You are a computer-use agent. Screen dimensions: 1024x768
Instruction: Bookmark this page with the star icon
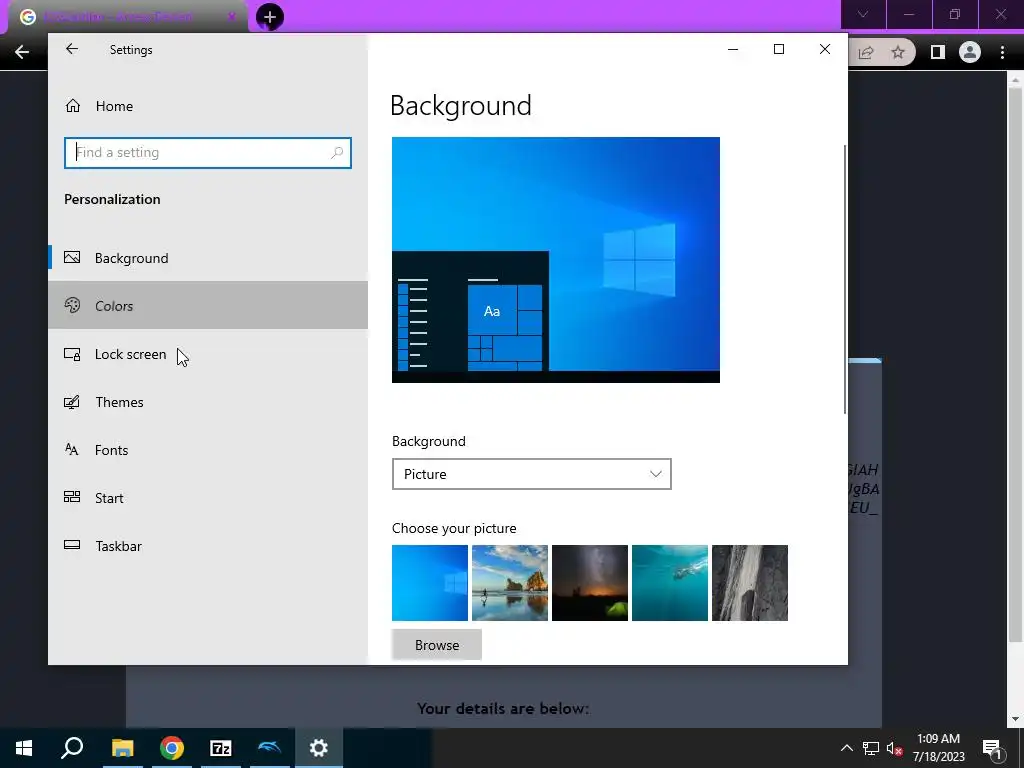click(x=898, y=52)
